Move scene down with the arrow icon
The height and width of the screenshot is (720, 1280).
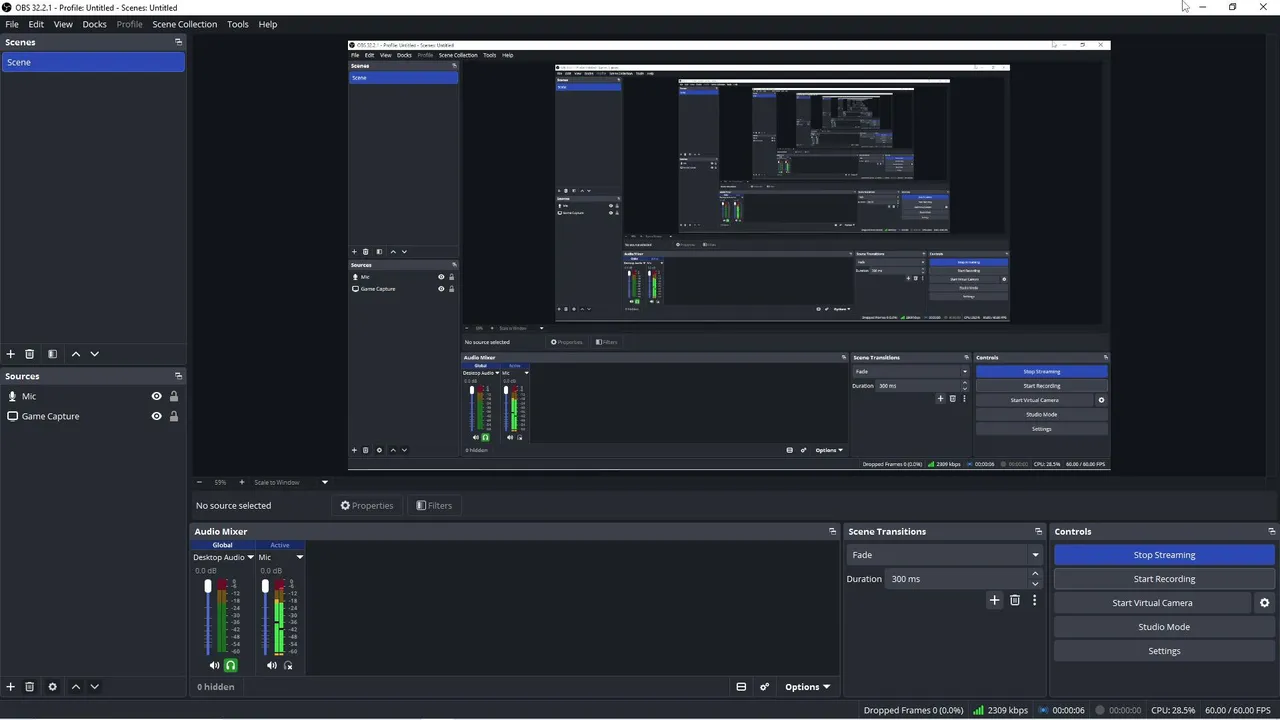[x=95, y=354]
